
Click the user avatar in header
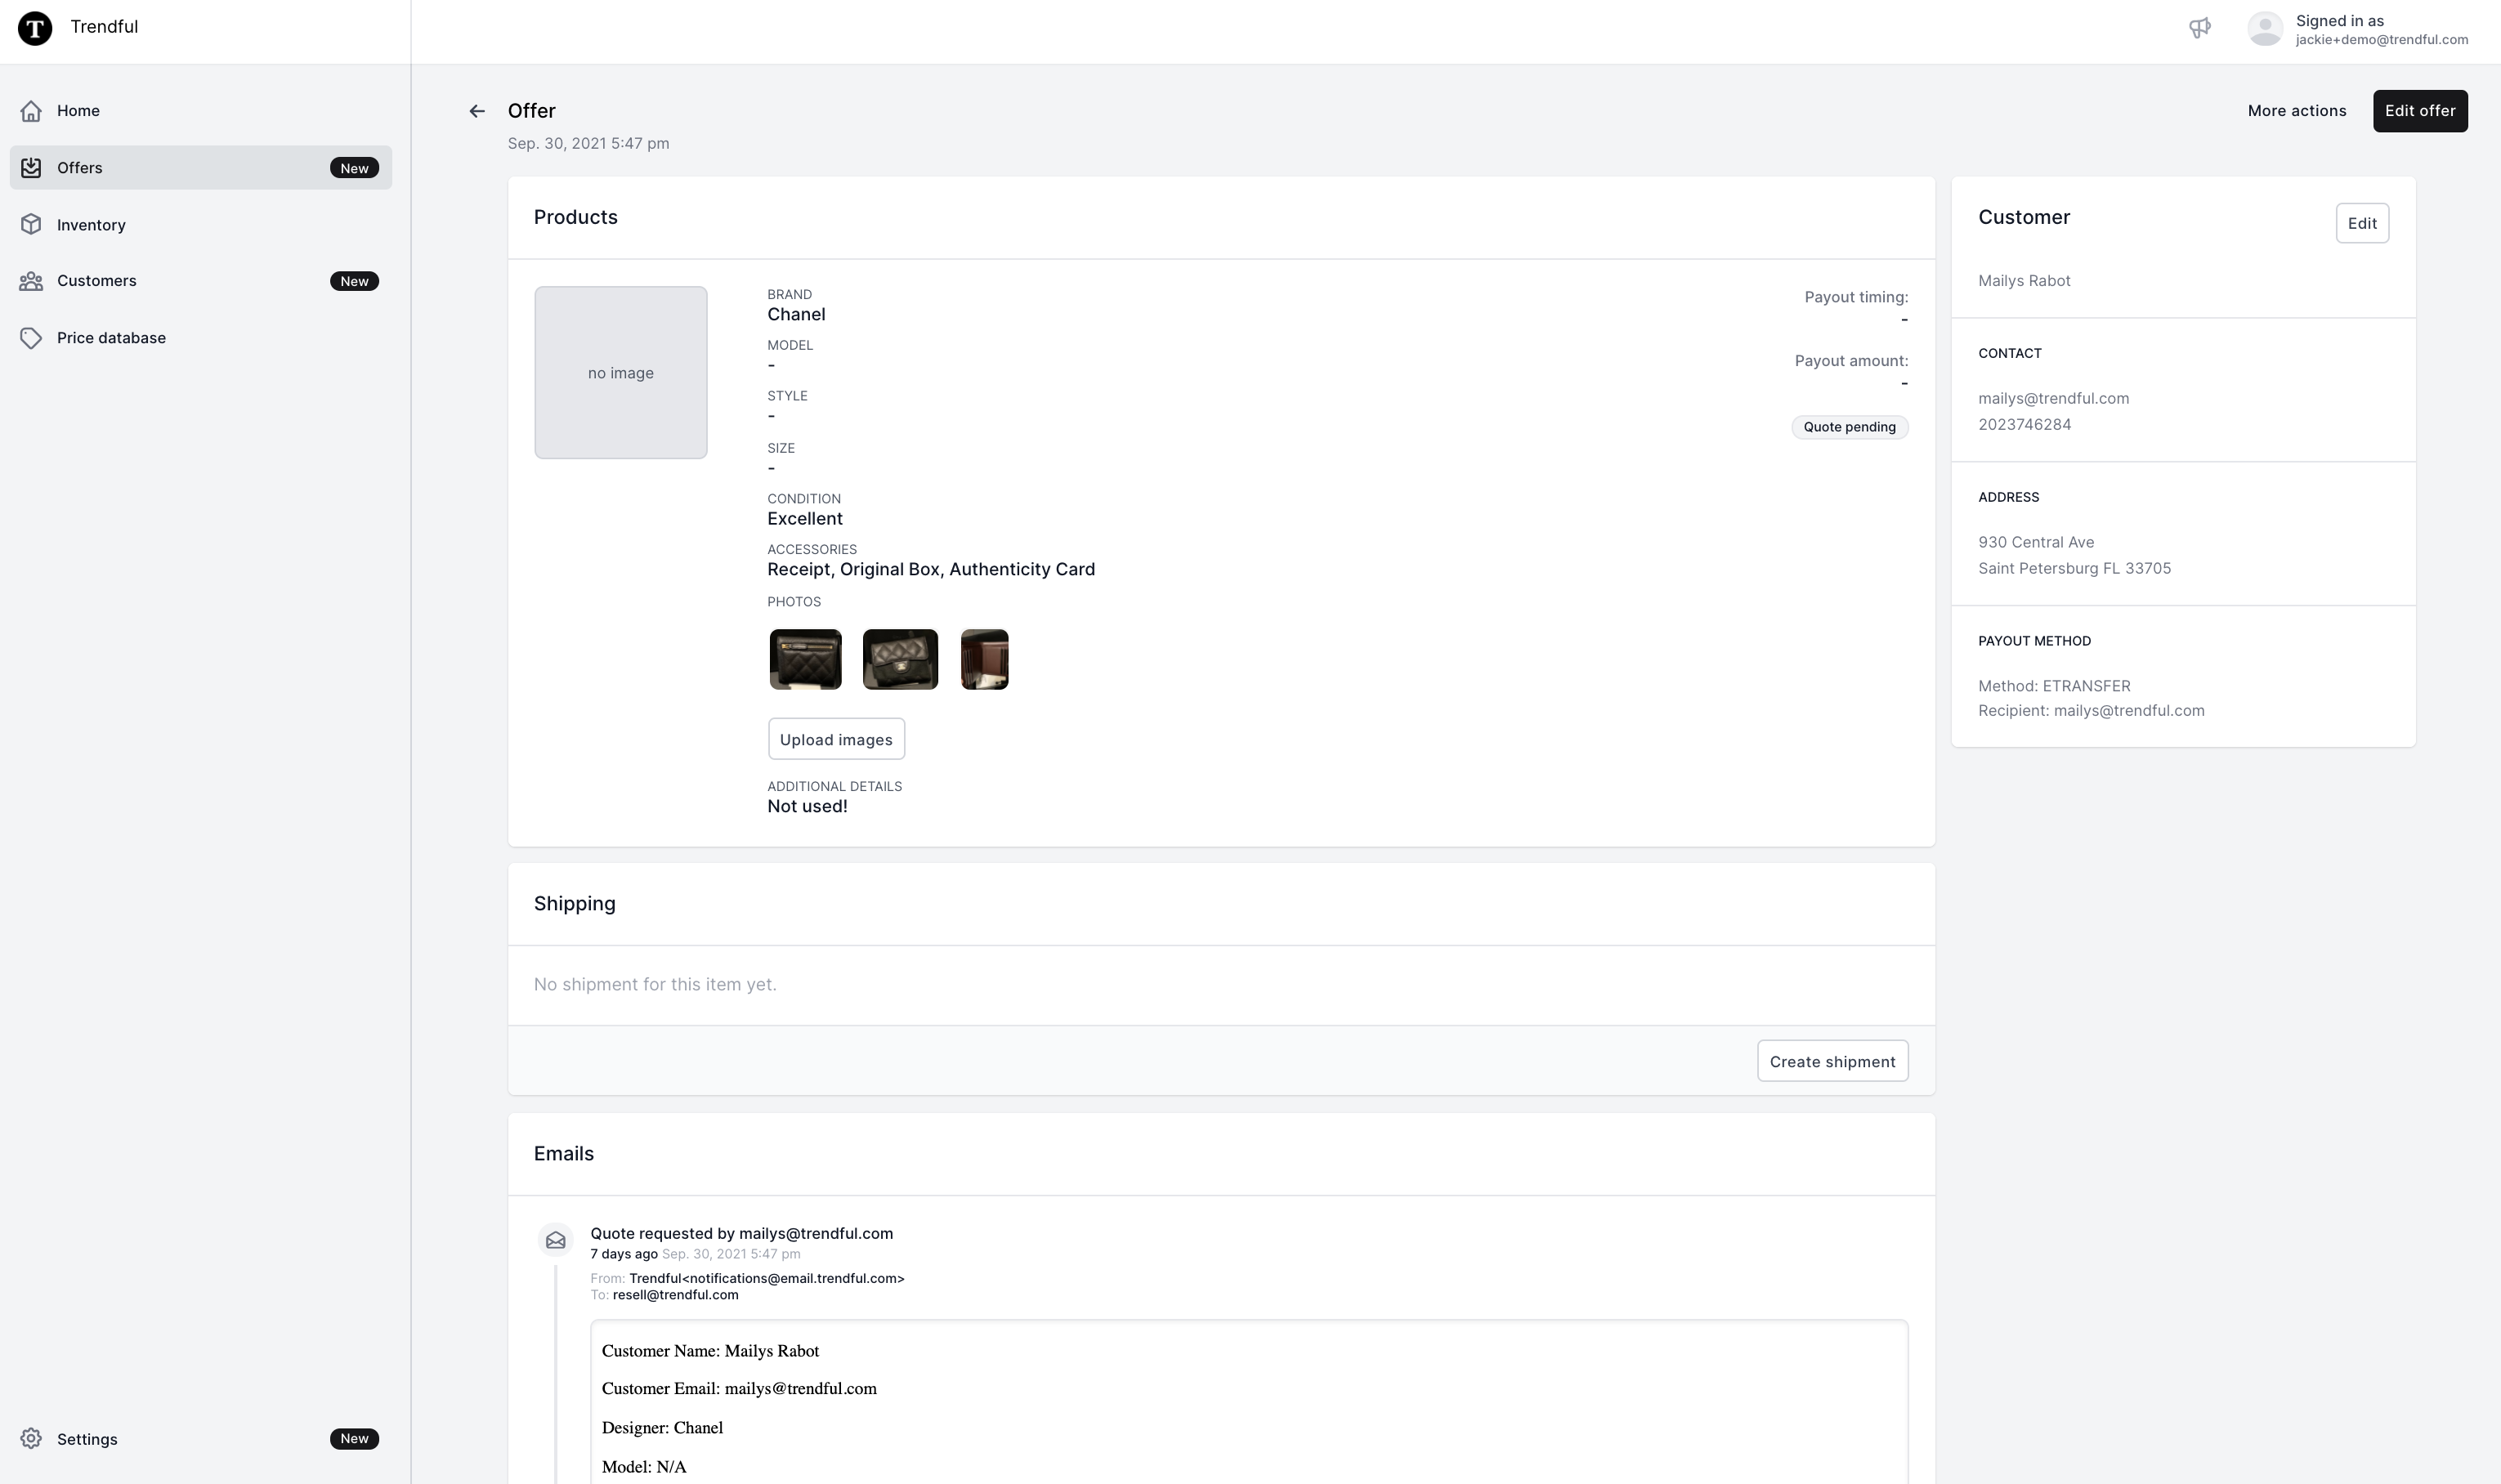click(x=2264, y=28)
